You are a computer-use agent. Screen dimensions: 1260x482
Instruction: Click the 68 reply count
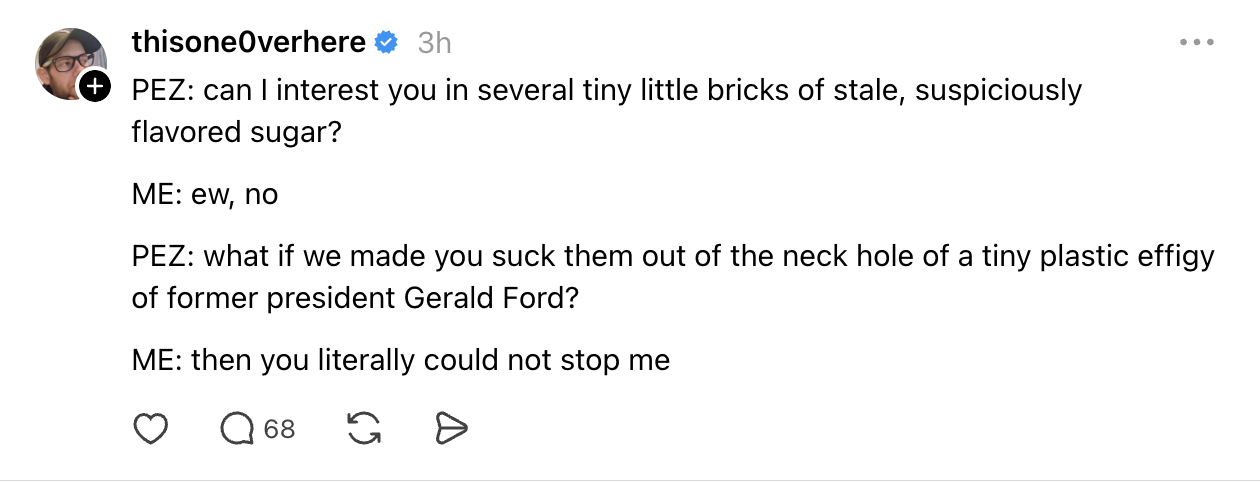(x=280, y=429)
